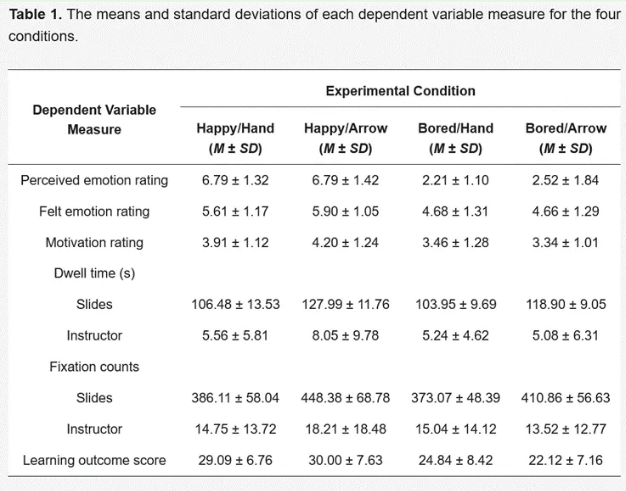Click the cell value "22.12 ± 7.16"
Screen dimensions: 626x491
(565, 461)
